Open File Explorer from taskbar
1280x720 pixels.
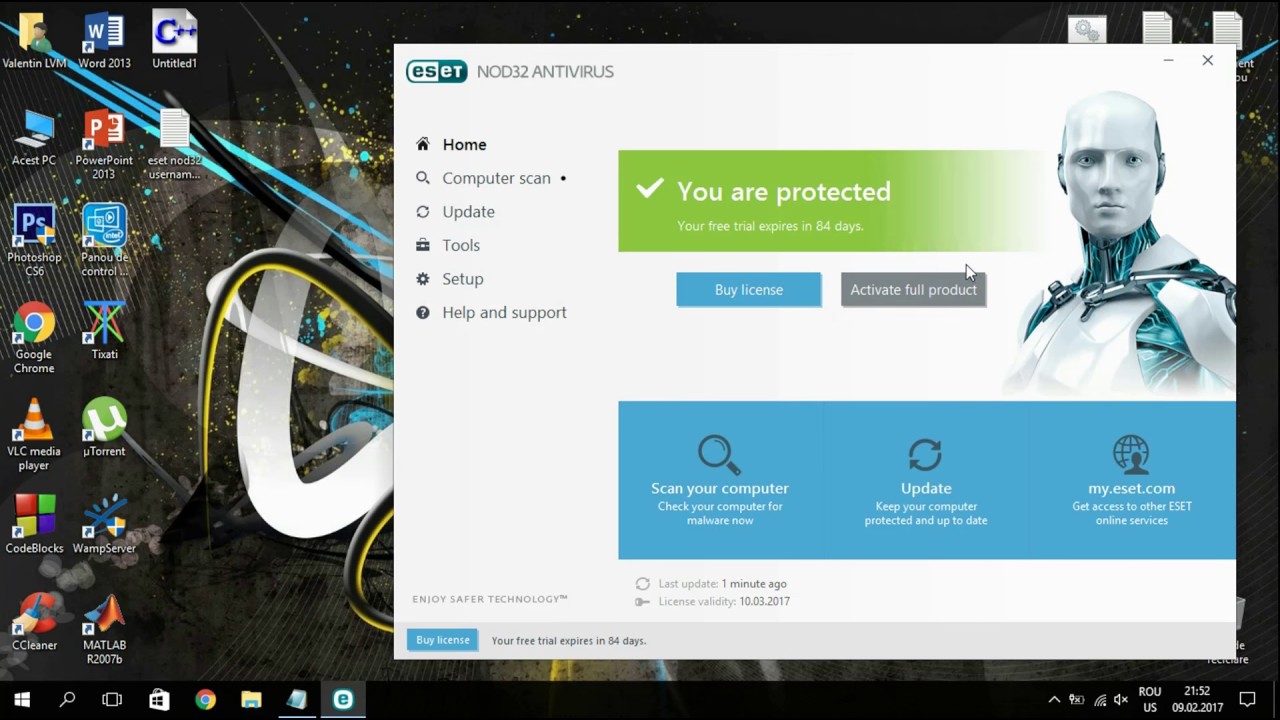point(251,700)
